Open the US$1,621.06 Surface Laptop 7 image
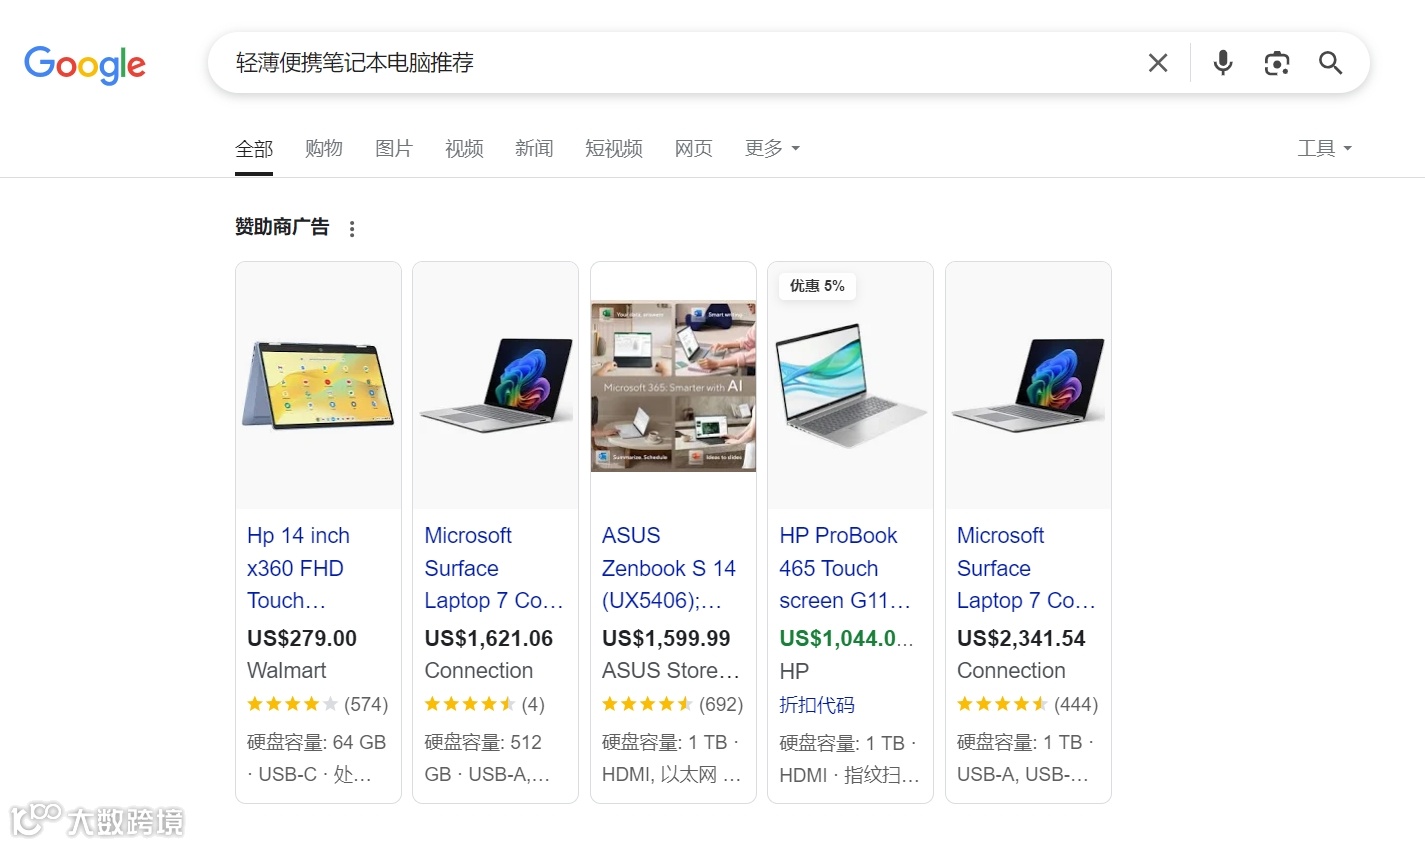Screen dimensions: 1425x846 495,386
